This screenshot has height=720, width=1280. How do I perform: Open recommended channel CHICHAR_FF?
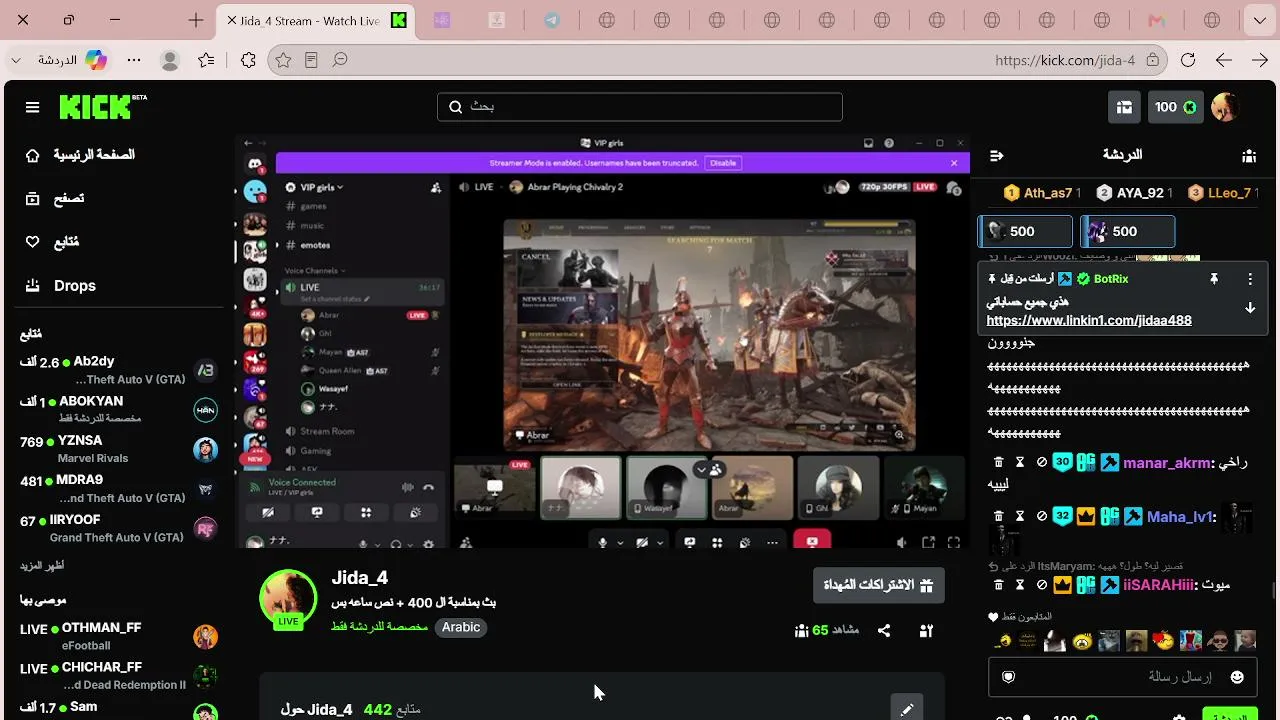point(119,675)
